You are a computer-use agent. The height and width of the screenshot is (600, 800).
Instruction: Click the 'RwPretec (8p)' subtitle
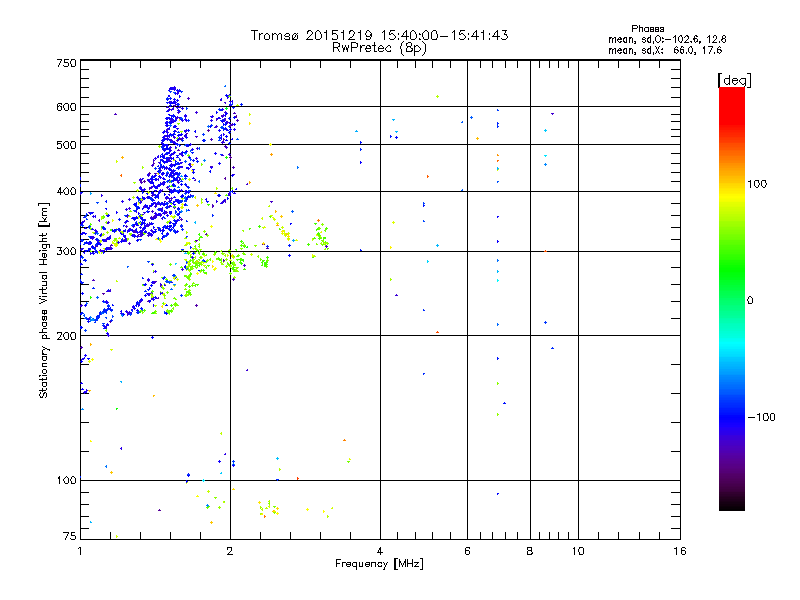tap(379, 48)
